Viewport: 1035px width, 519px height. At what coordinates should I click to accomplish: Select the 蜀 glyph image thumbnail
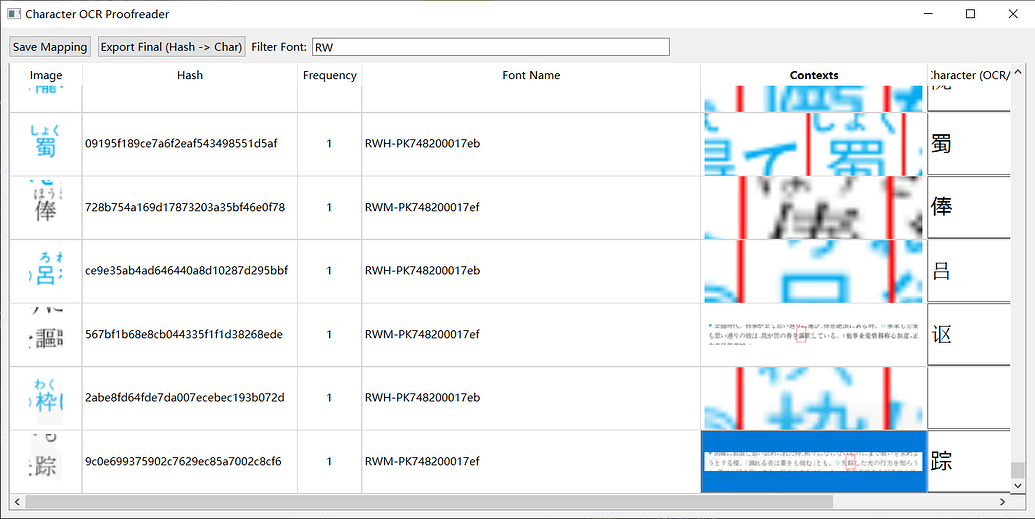(46, 144)
